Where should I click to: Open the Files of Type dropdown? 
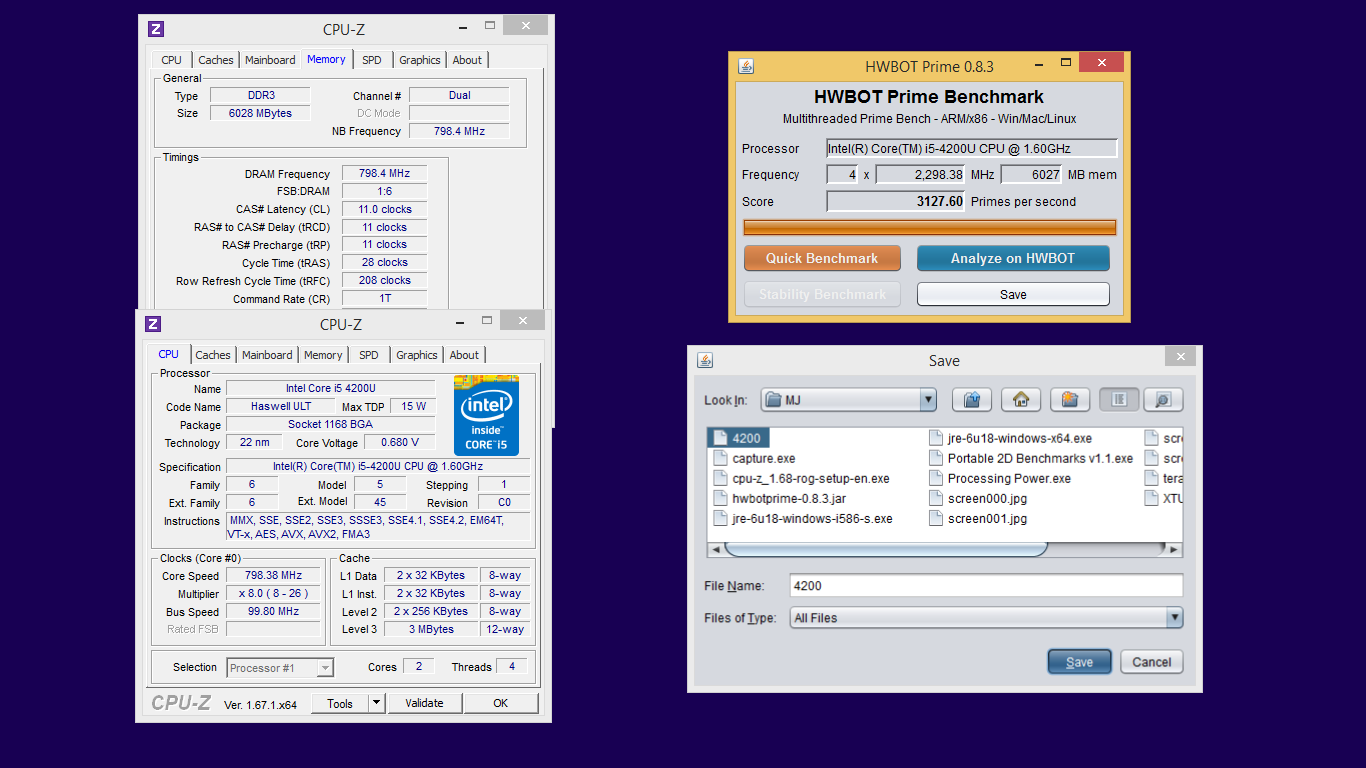tap(1174, 618)
